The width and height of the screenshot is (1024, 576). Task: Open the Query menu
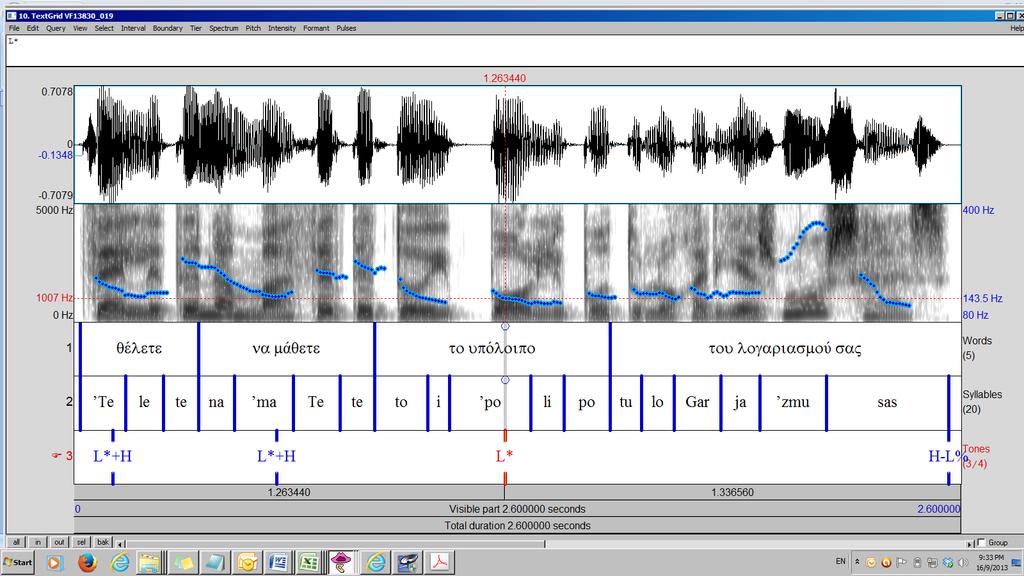56,28
